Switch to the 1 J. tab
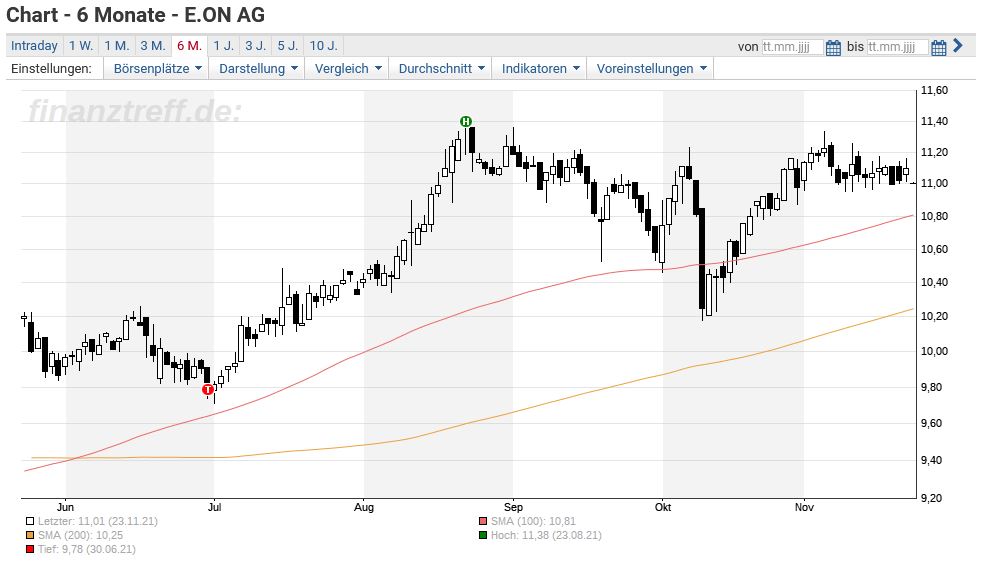Image resolution: width=982 pixels, height=564 pixels. 223,46
